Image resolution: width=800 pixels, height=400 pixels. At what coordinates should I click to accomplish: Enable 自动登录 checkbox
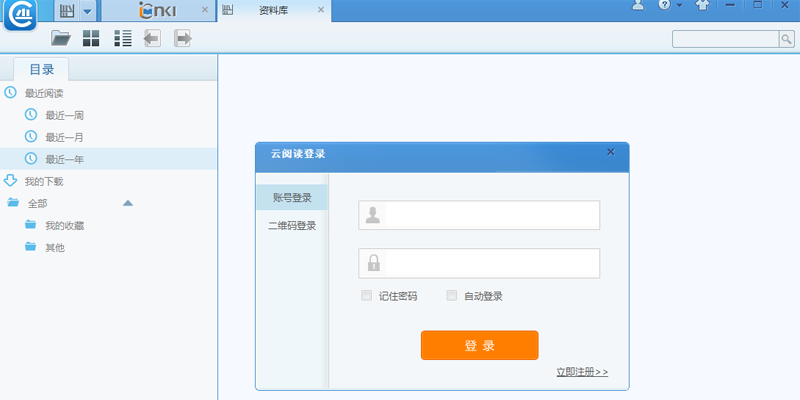(452, 295)
